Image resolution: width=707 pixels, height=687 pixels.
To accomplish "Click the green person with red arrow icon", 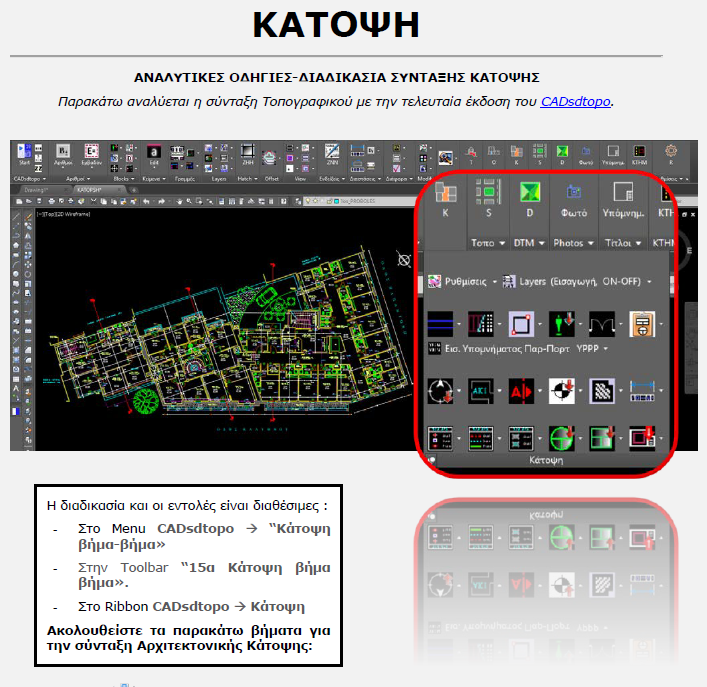I will coord(561,324).
